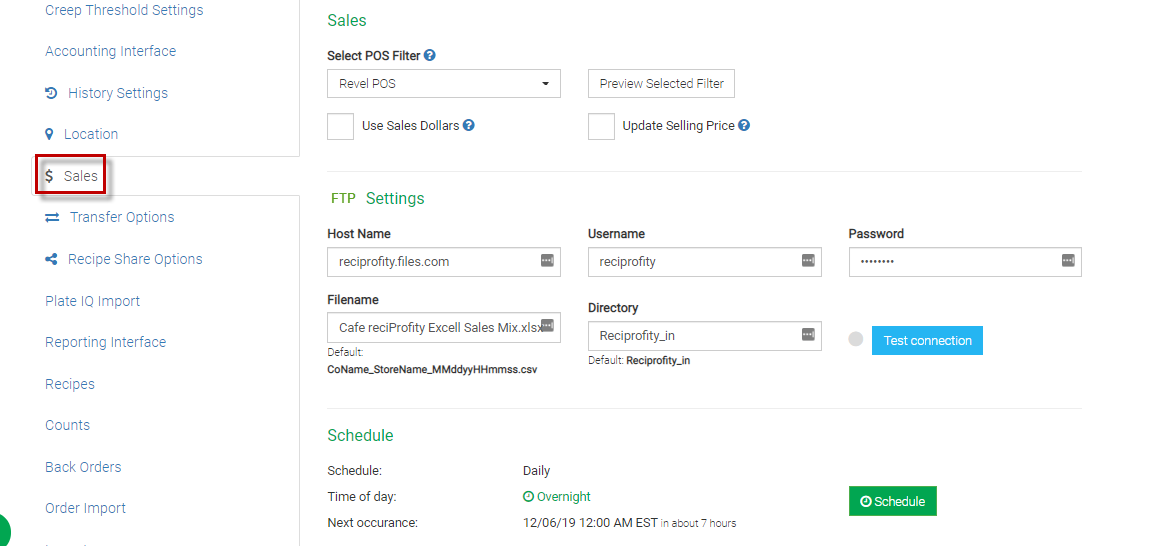Click the Preview Selected Filter button
Viewport: 1150px width, 546px height.
(x=661, y=84)
